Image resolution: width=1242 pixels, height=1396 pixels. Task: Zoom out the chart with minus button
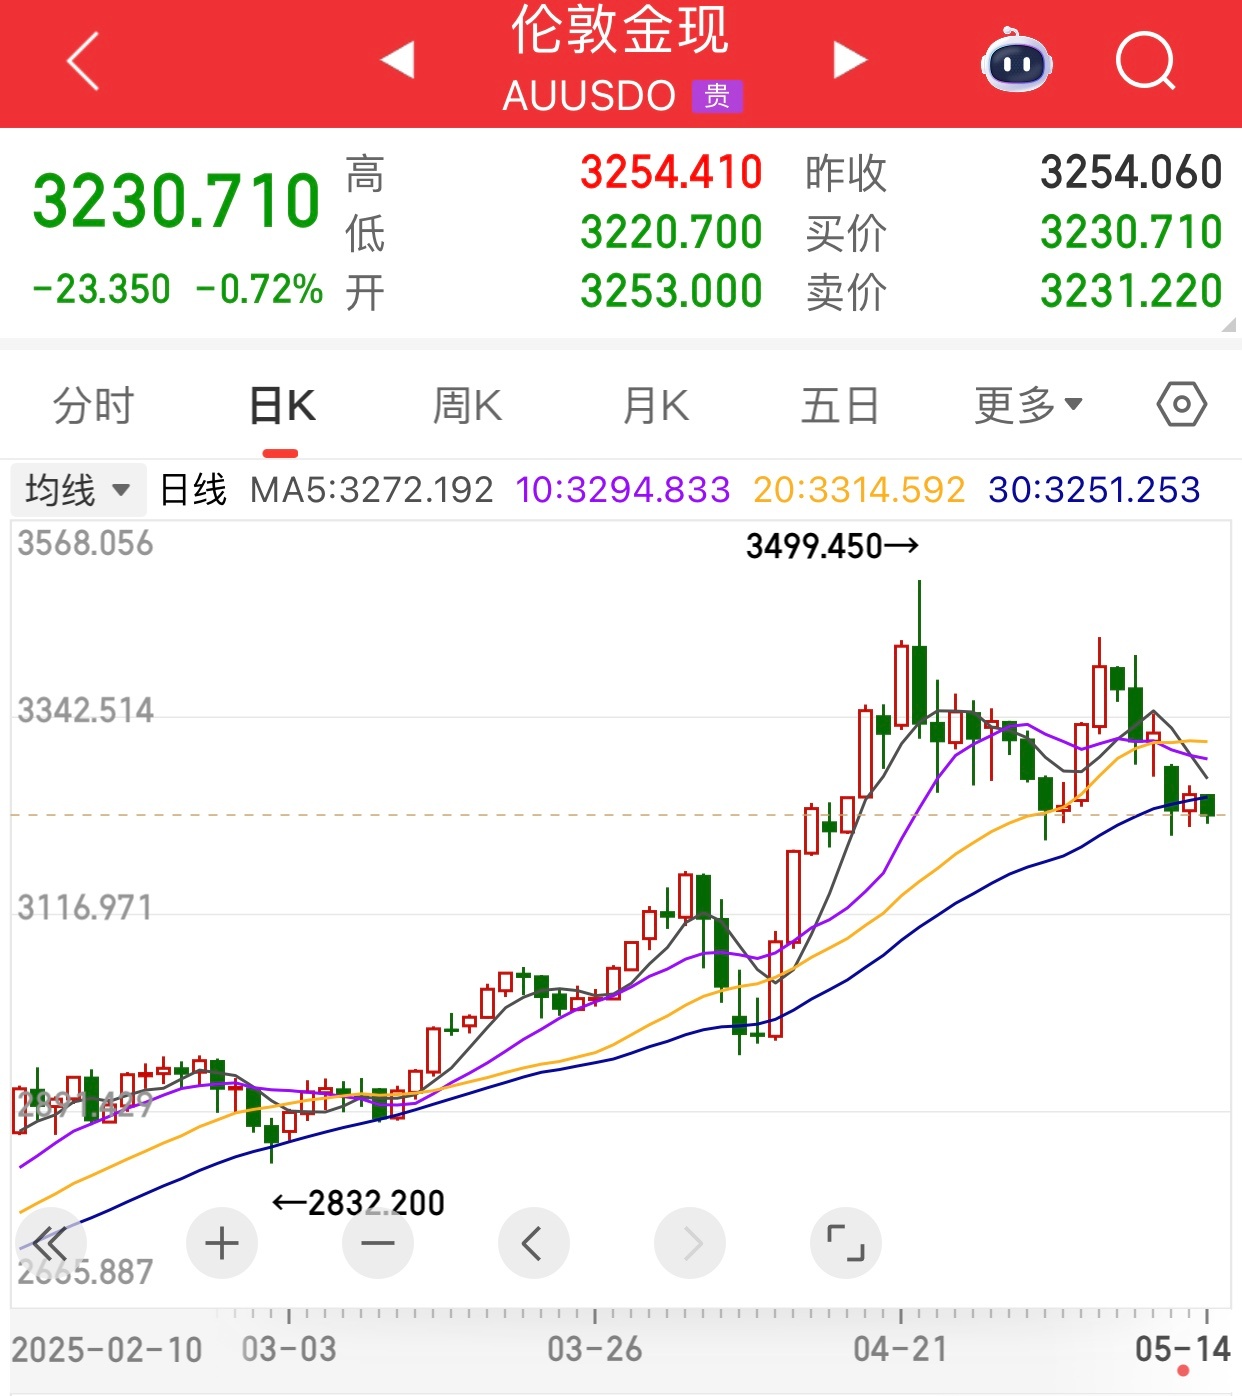coord(378,1244)
